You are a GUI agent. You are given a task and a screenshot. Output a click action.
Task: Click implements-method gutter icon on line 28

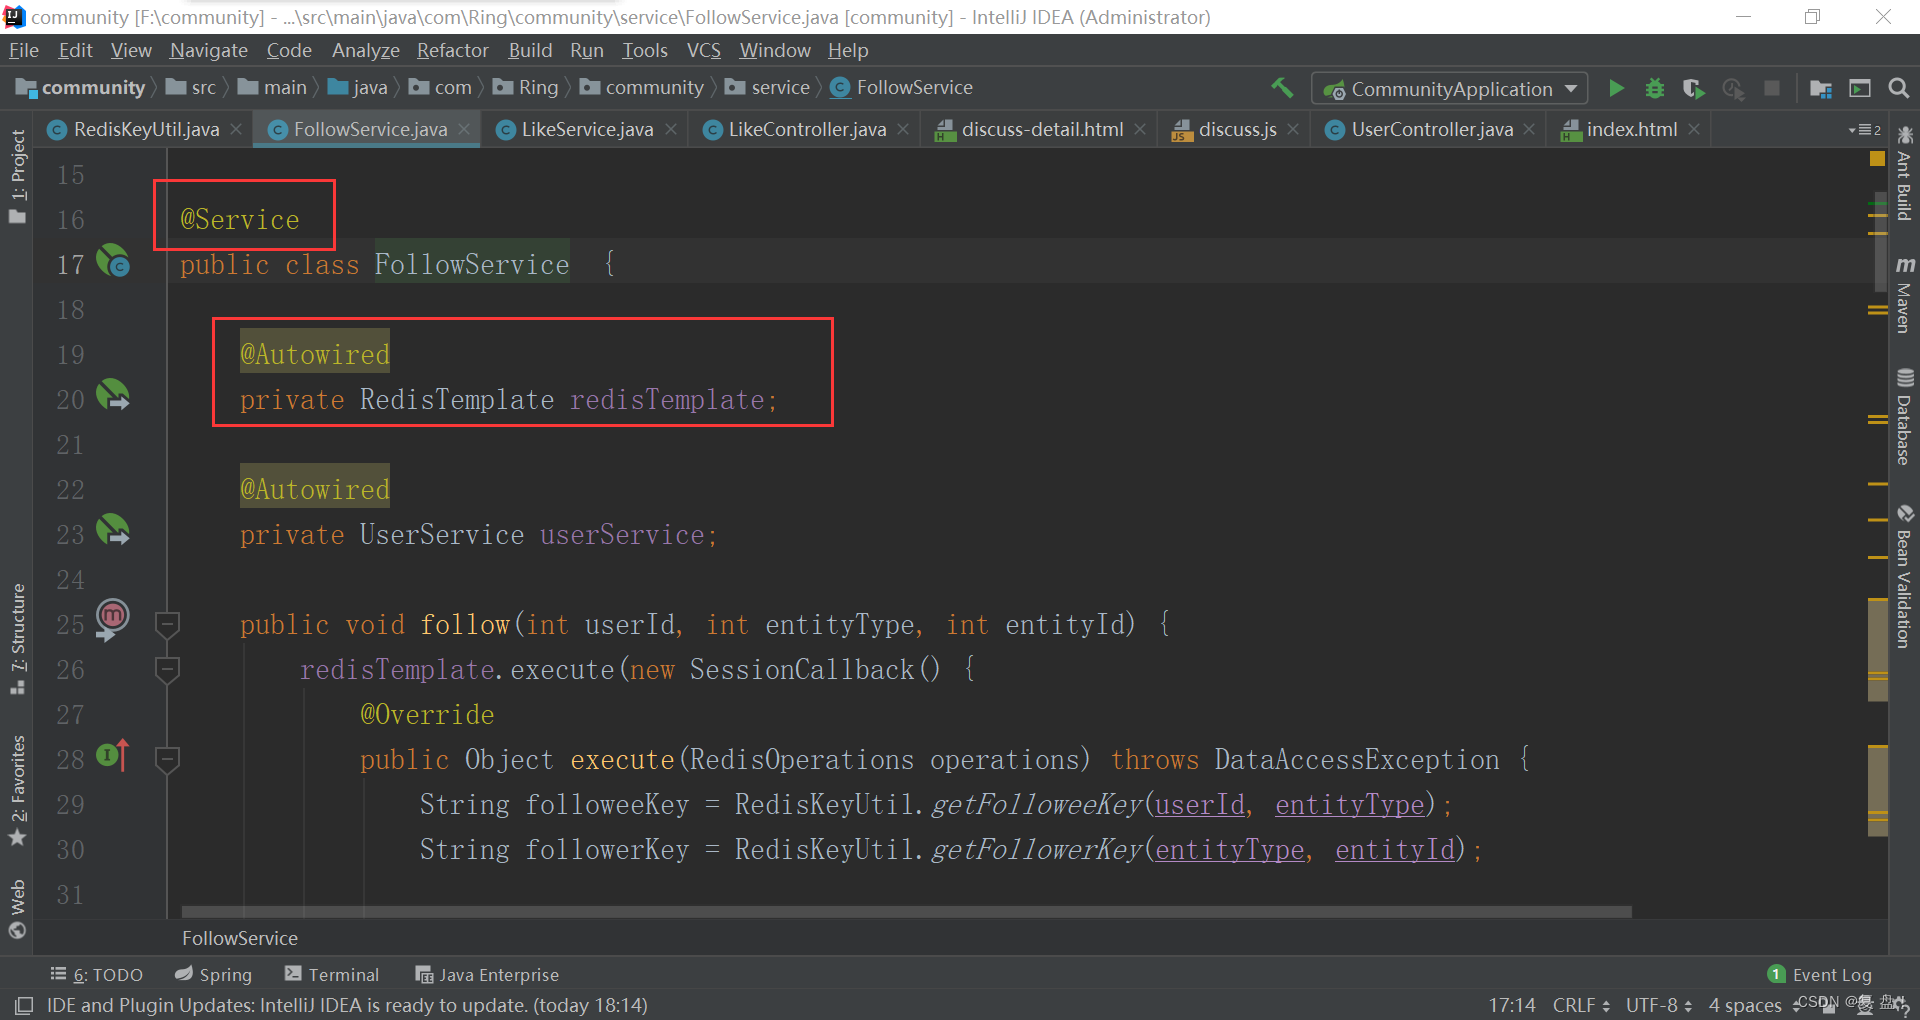(113, 755)
